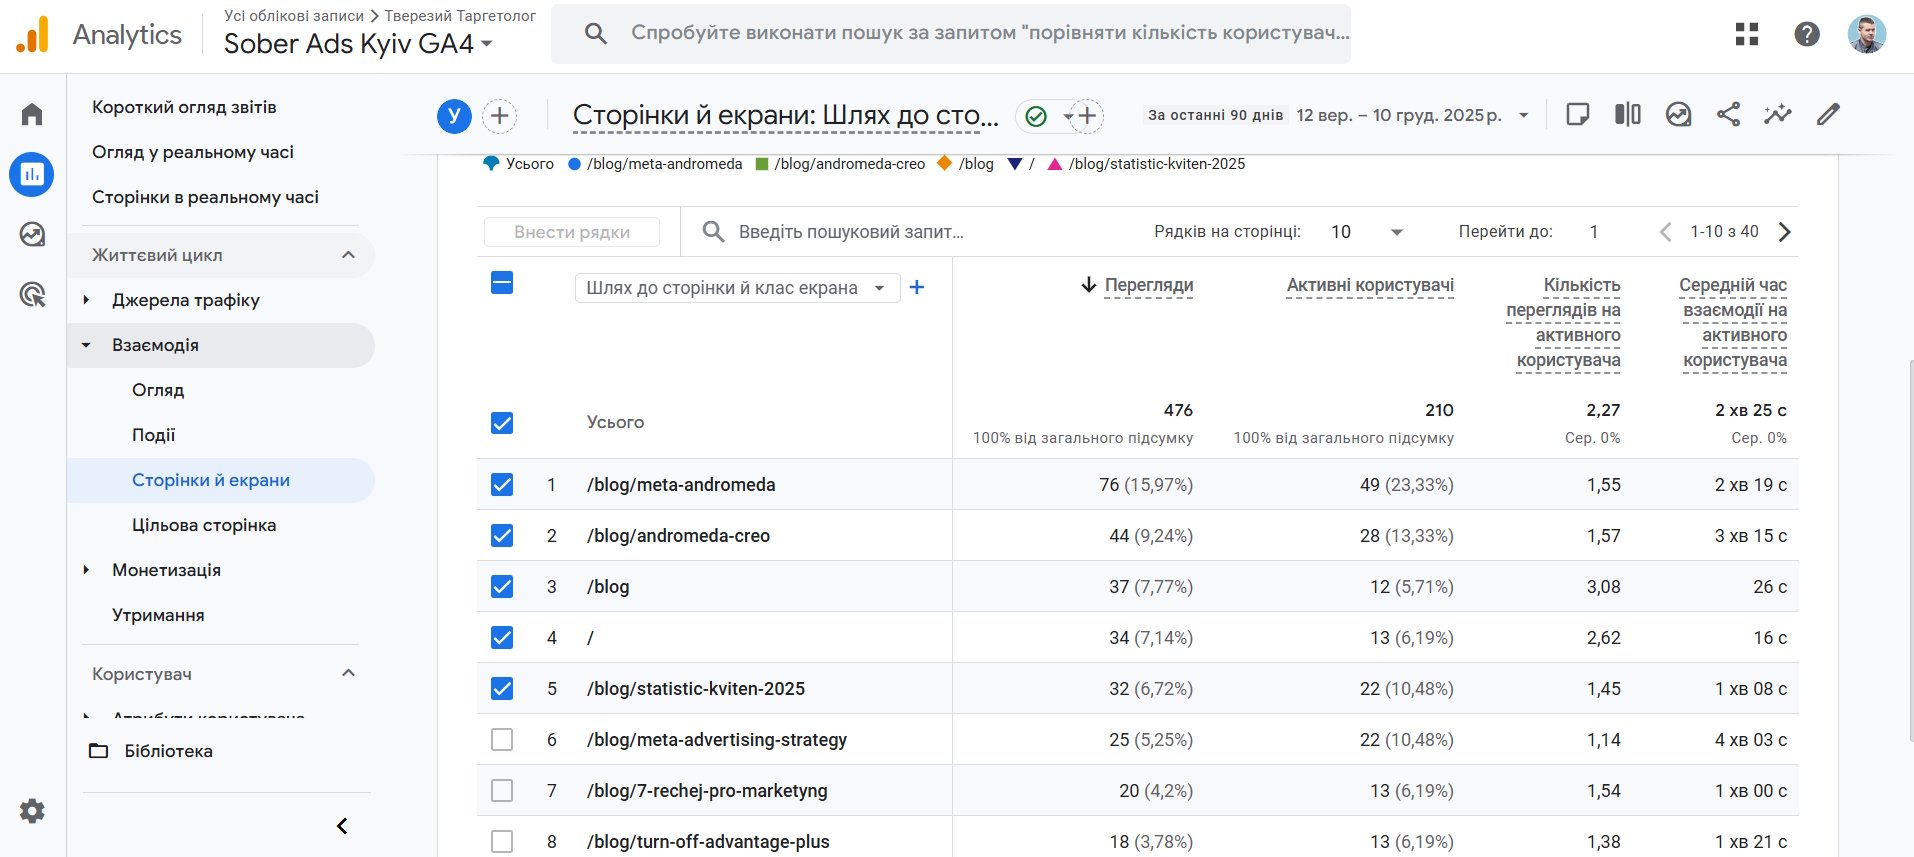This screenshot has width=1914, height=857.
Task: Add a comparison with the plus button
Action: pos(500,116)
